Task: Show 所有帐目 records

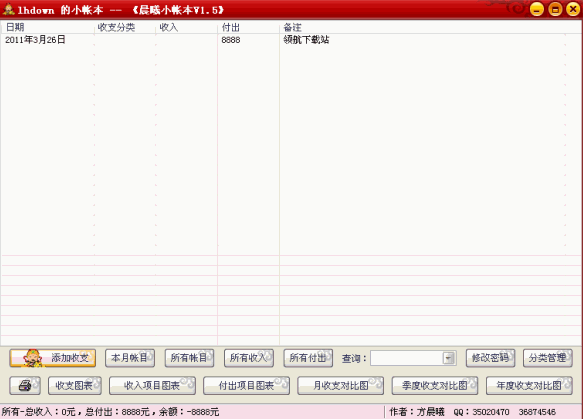Action: click(x=189, y=358)
